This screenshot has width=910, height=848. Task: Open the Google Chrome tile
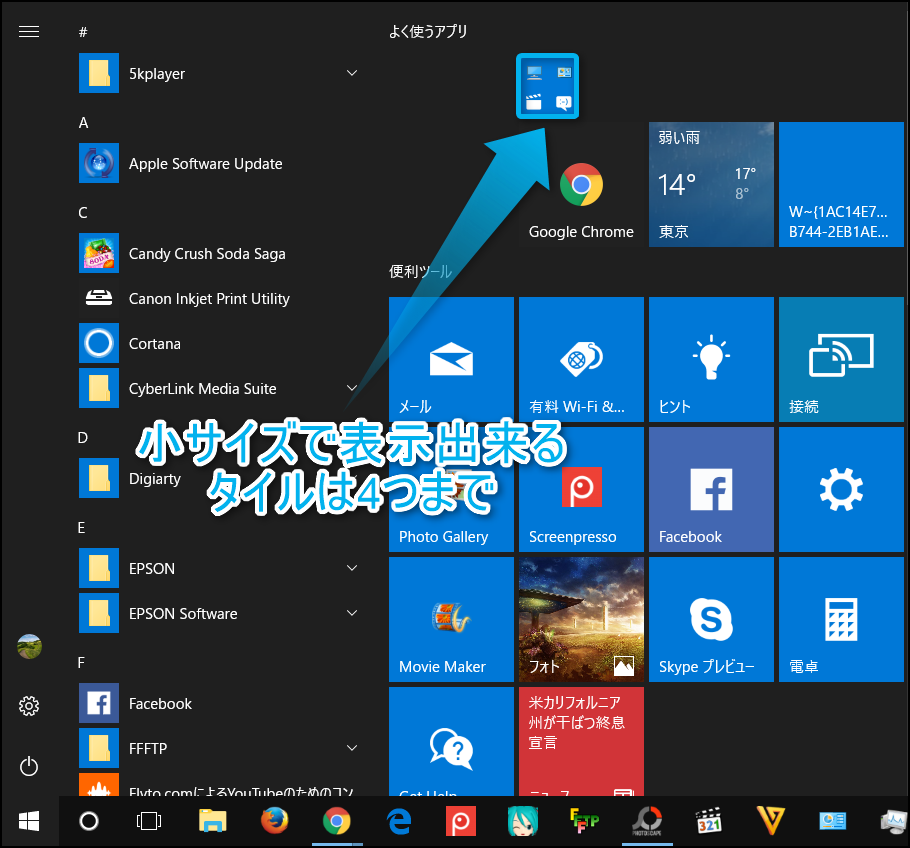(x=581, y=196)
